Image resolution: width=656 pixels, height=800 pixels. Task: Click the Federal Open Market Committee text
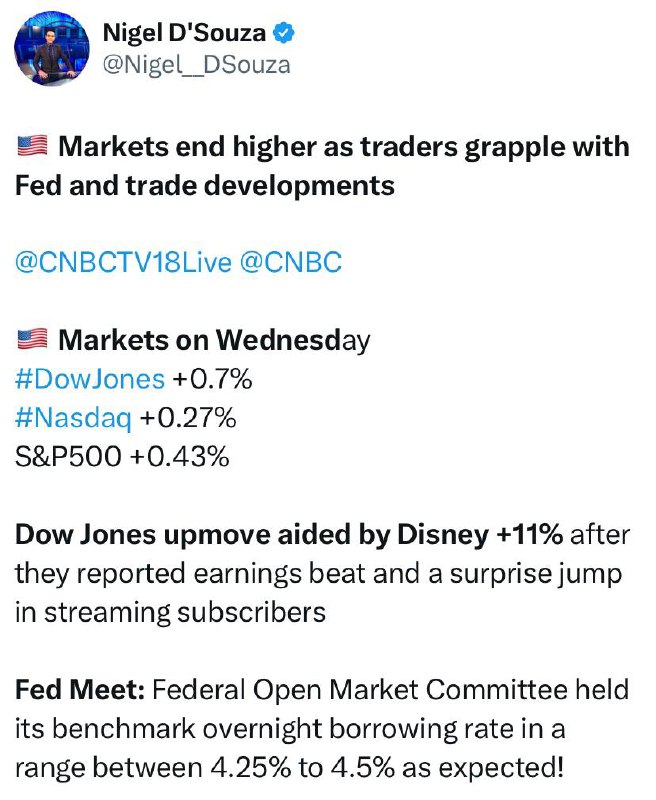click(360, 690)
